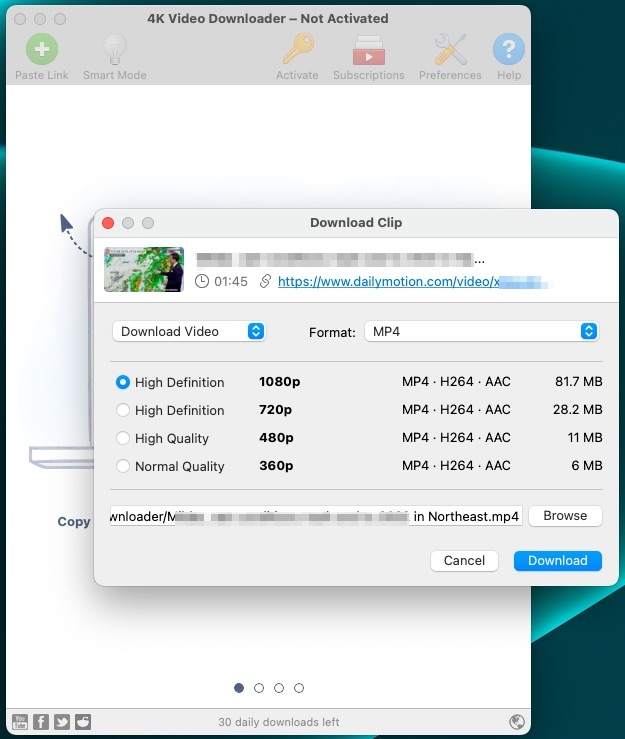
Task: Select High Definition 720p radio button
Action: 123,410
